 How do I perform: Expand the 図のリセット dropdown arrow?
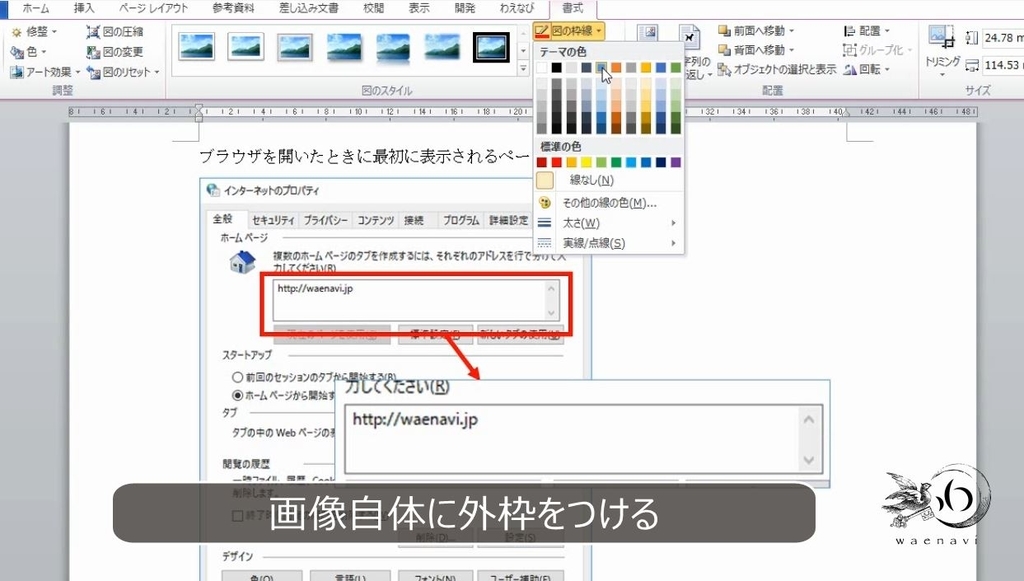[x=157, y=72]
